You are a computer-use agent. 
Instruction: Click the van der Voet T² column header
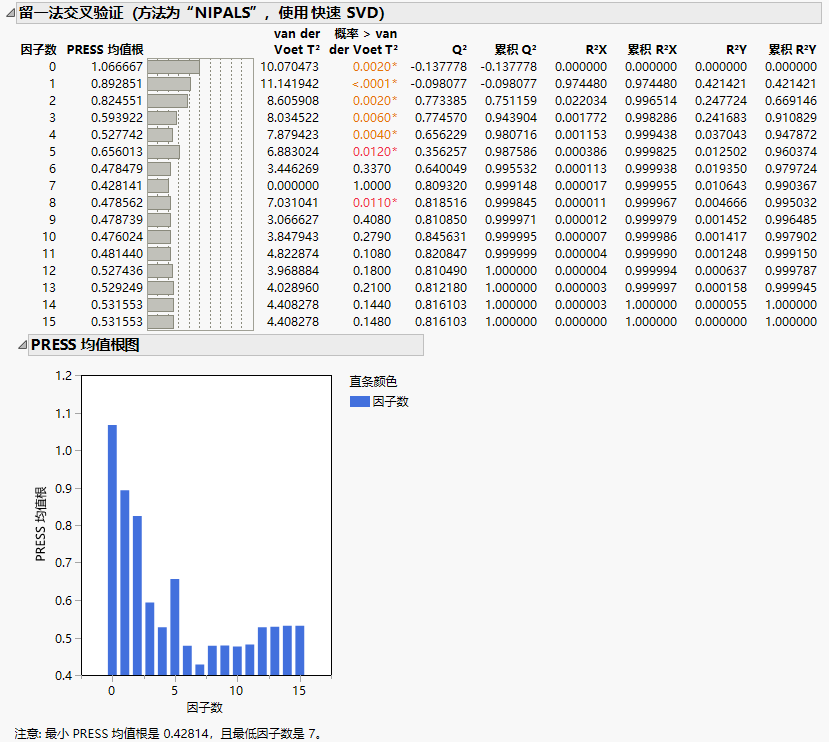click(x=296, y=41)
